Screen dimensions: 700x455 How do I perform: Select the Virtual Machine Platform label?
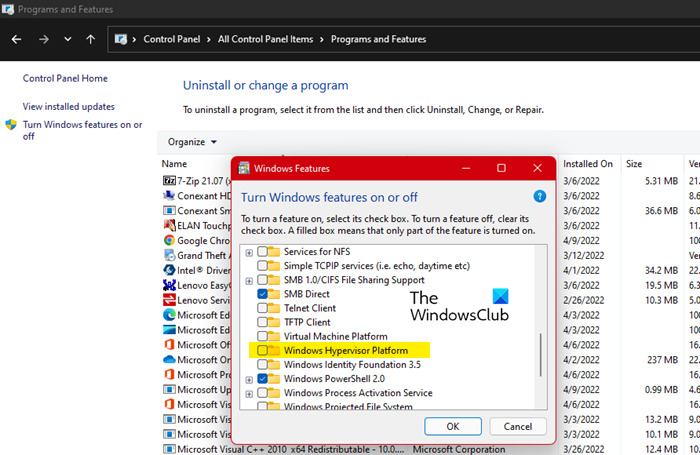click(336, 336)
